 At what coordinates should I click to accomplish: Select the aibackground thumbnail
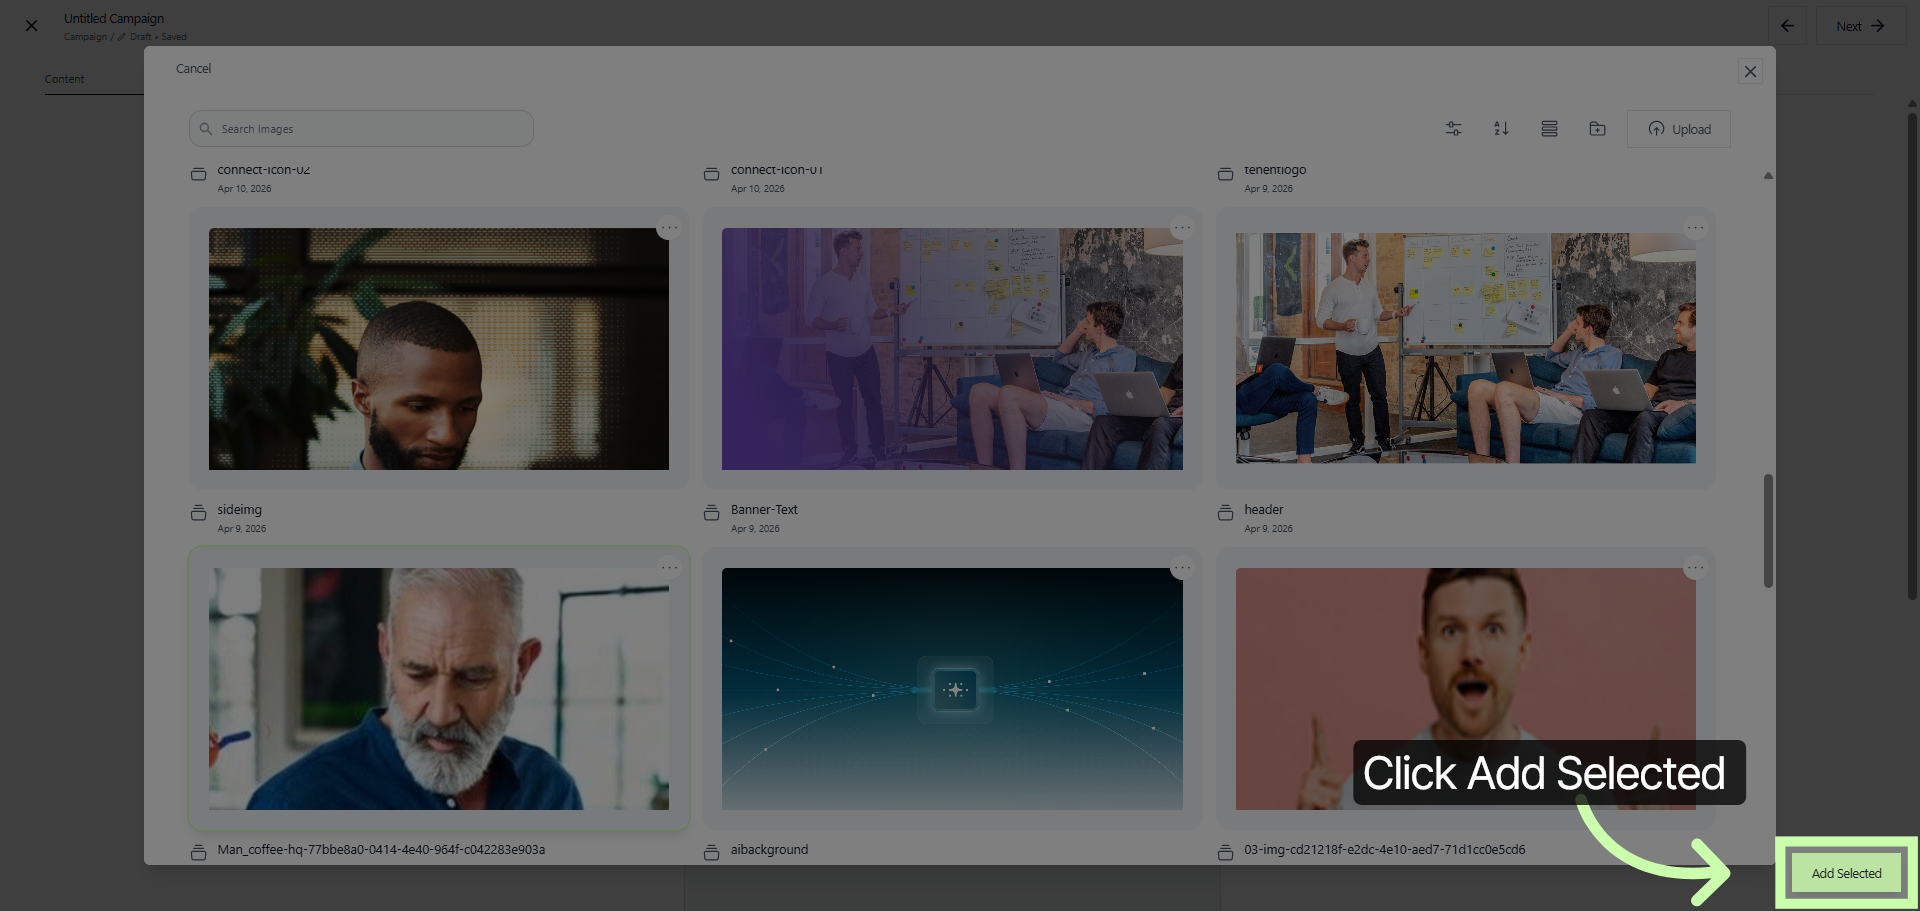click(x=952, y=689)
